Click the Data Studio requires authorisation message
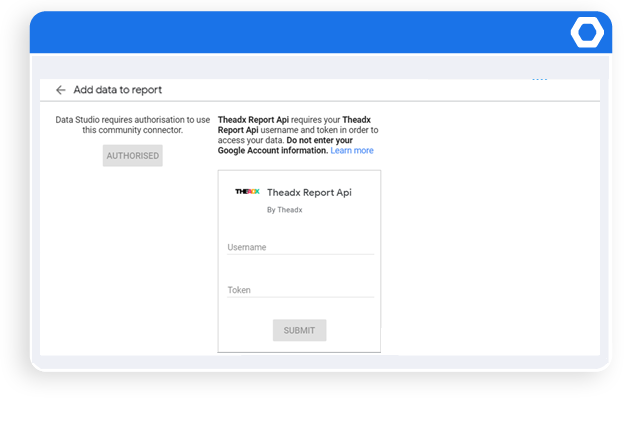Viewport: 642px width, 421px height. pyautogui.click(x=133, y=125)
